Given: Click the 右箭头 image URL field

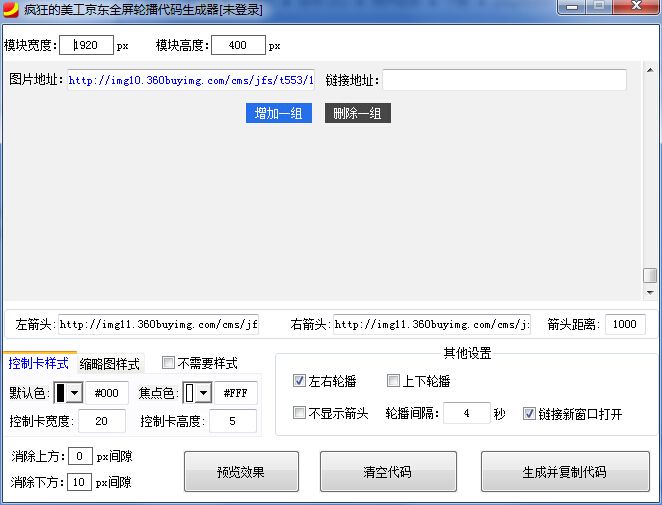Looking at the screenshot, I should (x=431, y=324).
